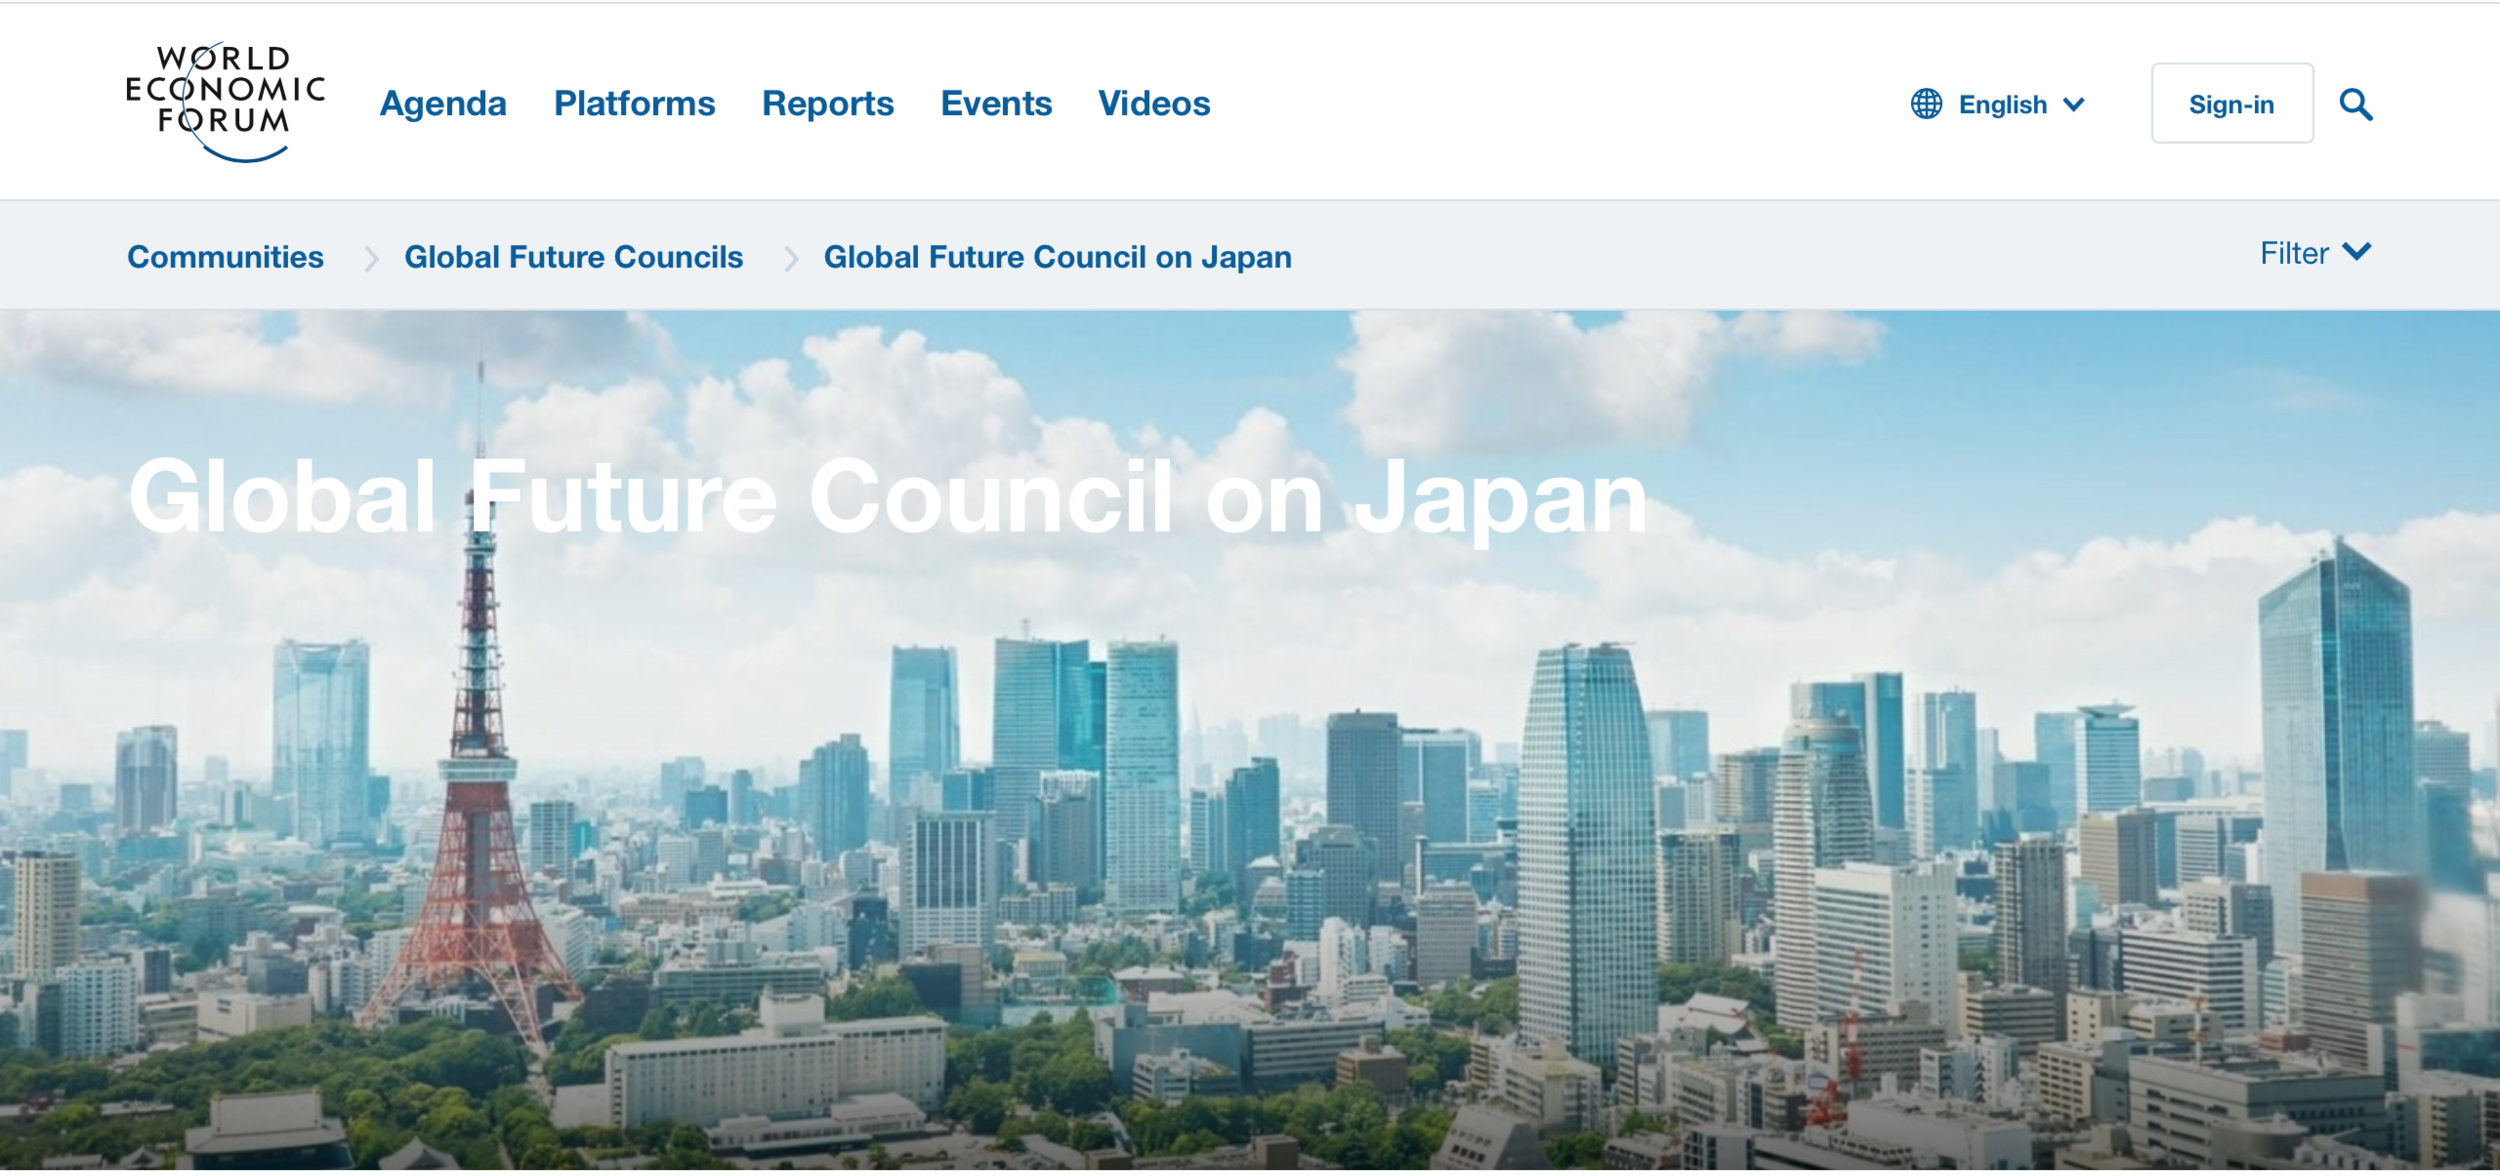Screen dimensions: 2500x1176
Task: Go to the Platforms menu item
Action: coord(634,103)
